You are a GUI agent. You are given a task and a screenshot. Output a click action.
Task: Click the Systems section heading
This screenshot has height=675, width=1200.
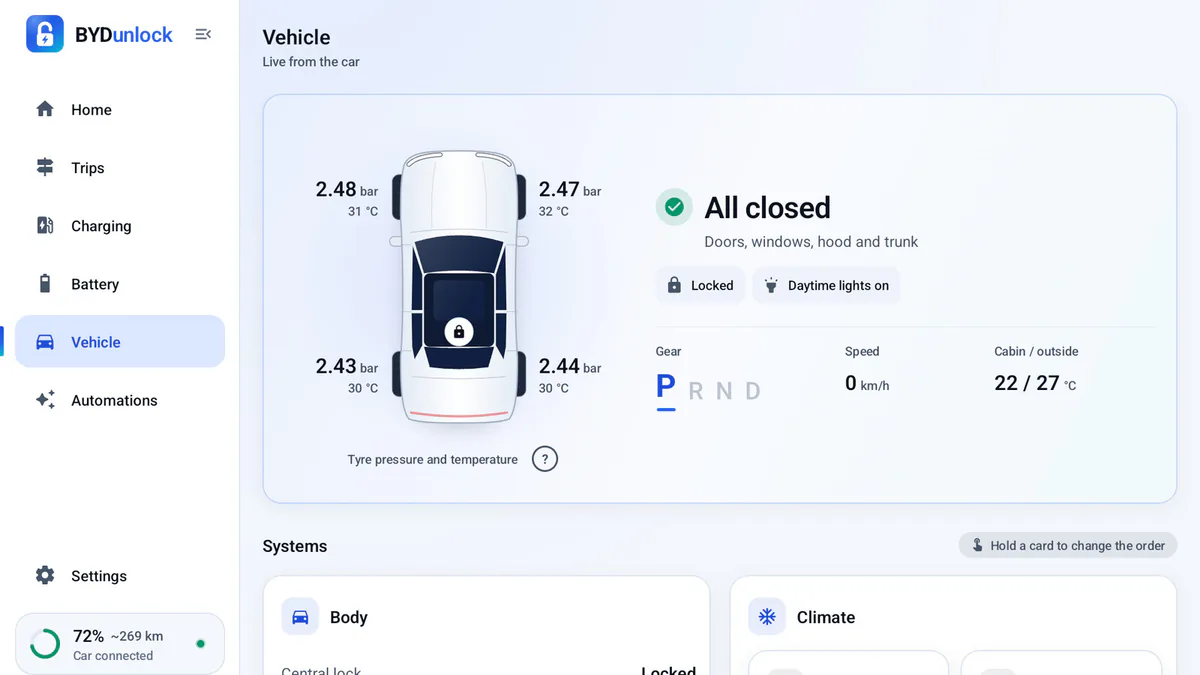tap(295, 546)
